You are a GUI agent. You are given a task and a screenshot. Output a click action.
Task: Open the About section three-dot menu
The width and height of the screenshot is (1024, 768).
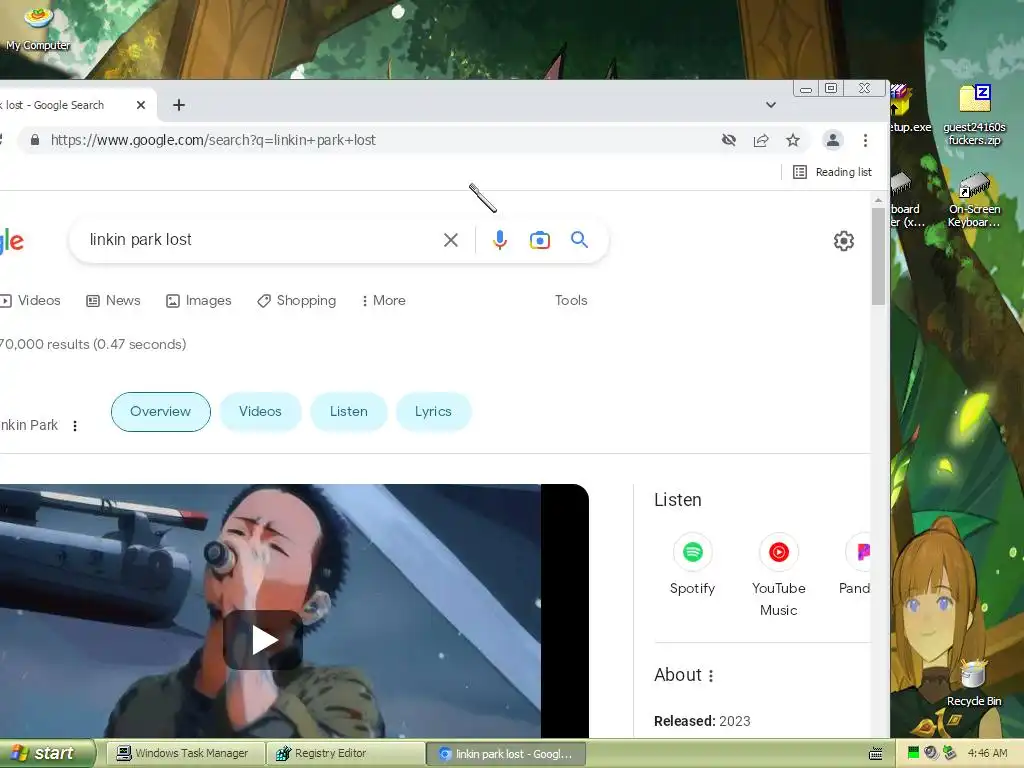click(711, 675)
